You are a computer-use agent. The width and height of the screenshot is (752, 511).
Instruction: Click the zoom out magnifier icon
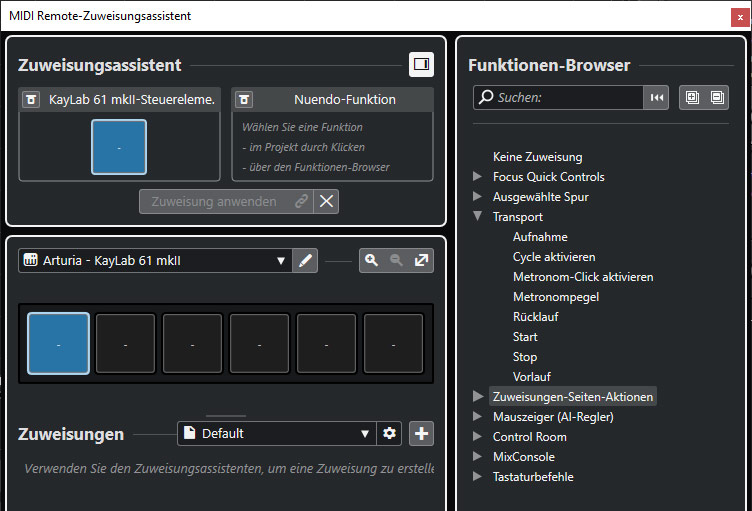[x=397, y=261]
